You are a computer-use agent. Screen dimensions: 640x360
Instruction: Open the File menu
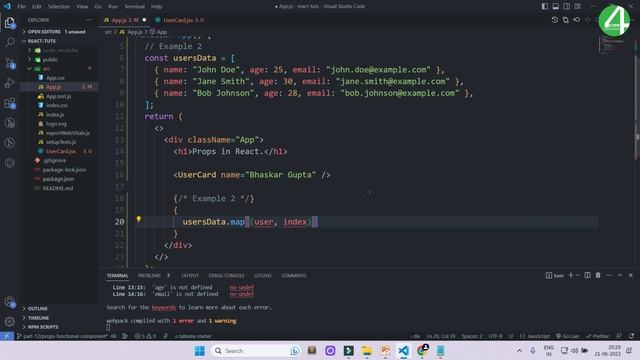tap(21, 7)
